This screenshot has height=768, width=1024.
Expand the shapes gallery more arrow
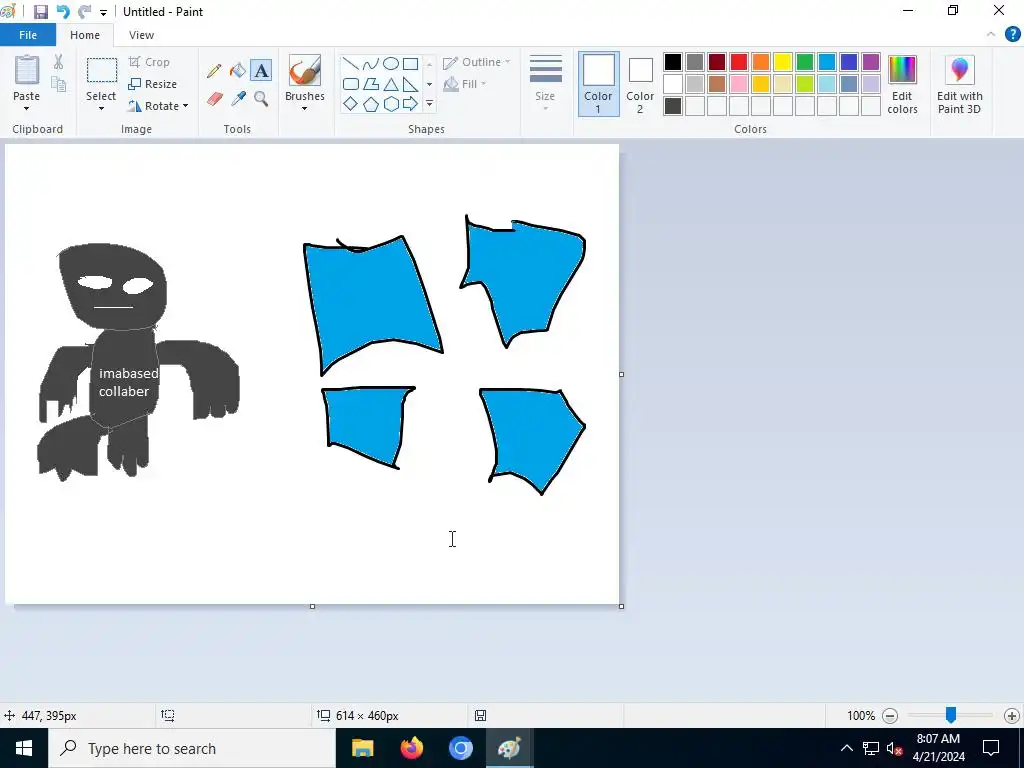coord(430,104)
